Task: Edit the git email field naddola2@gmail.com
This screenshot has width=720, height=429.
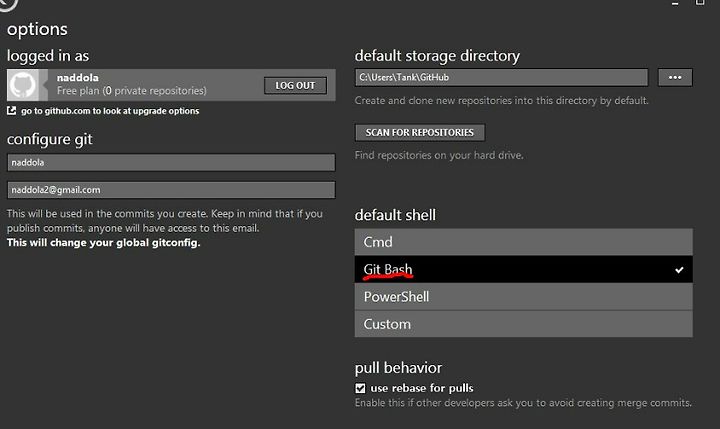Action: tap(171, 190)
